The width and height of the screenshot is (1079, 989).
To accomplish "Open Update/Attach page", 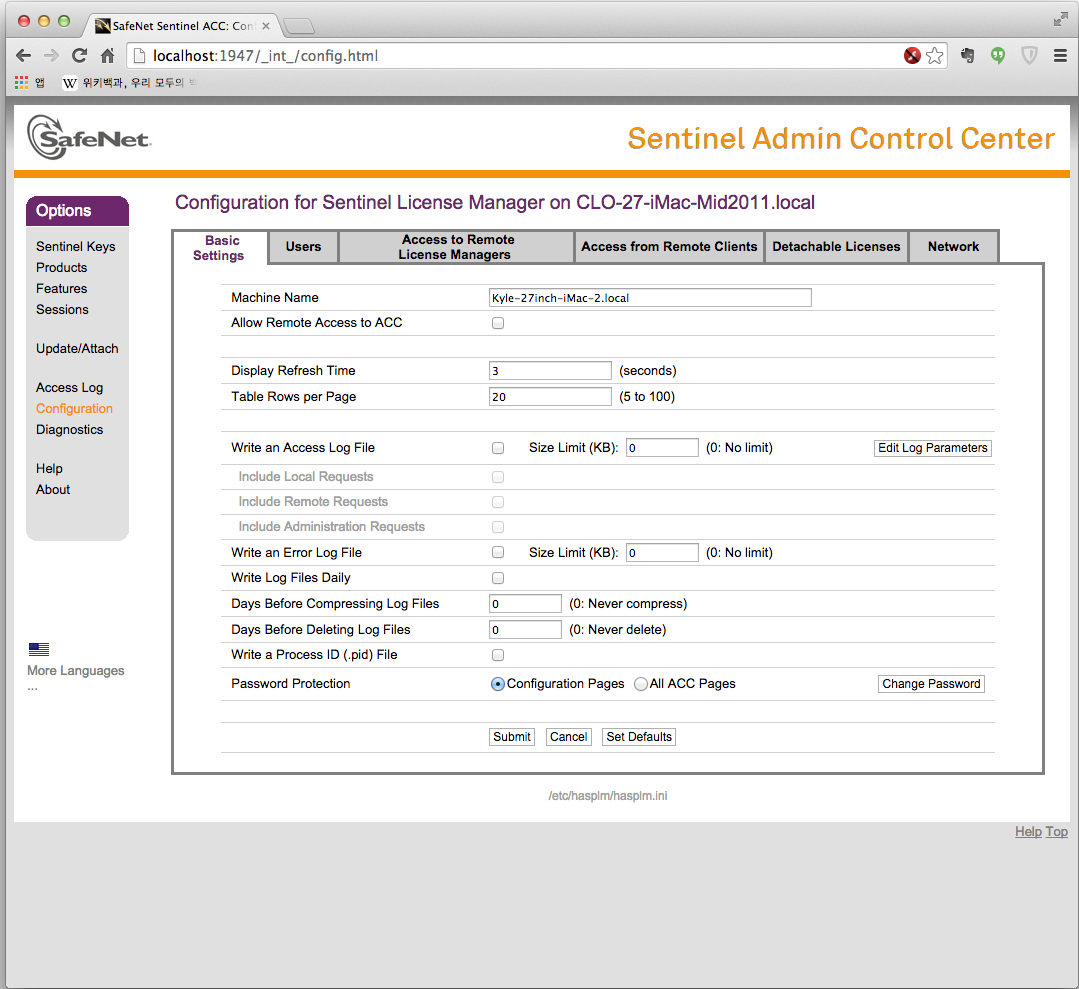I will pyautogui.click(x=77, y=348).
